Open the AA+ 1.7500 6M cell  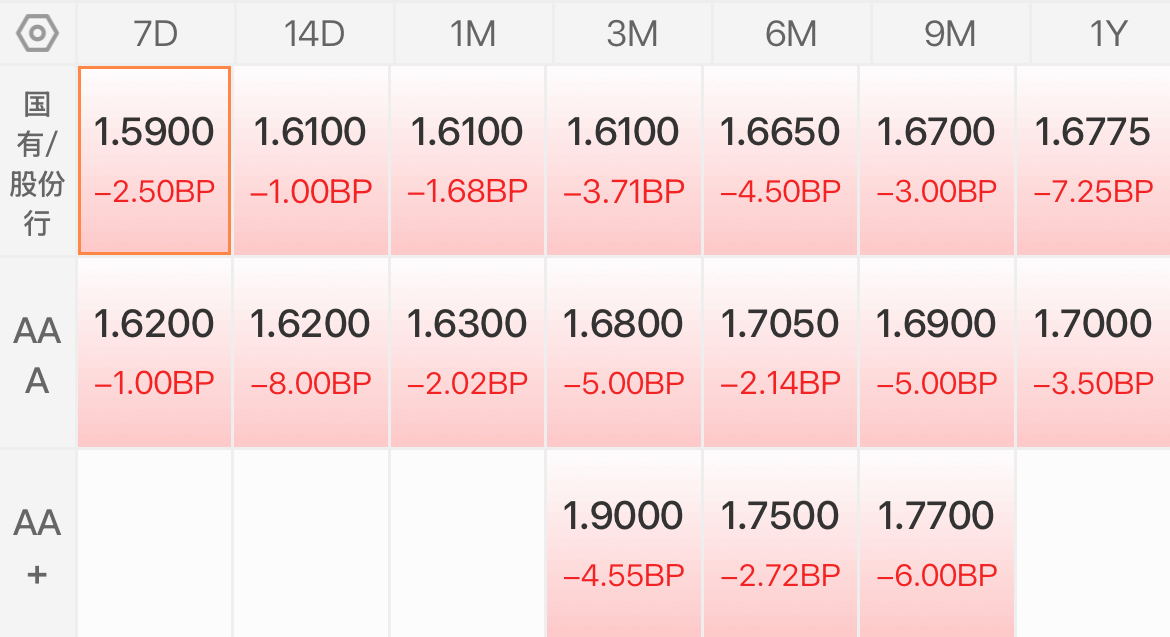coord(780,544)
